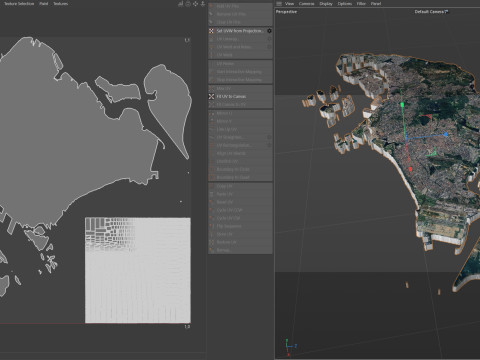Select Add UV Pins command
Viewport: 480px width, 360px height.
tap(240, 6)
